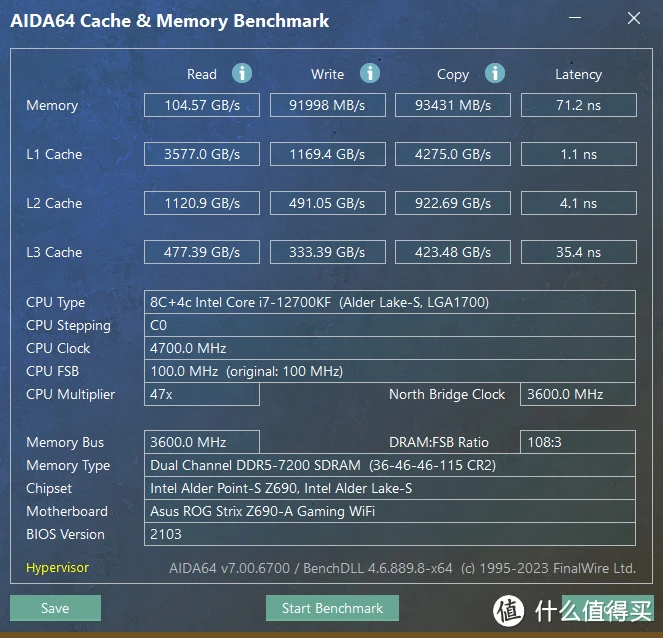Select the Memory Read result field
This screenshot has width=663, height=638.
click(201, 105)
